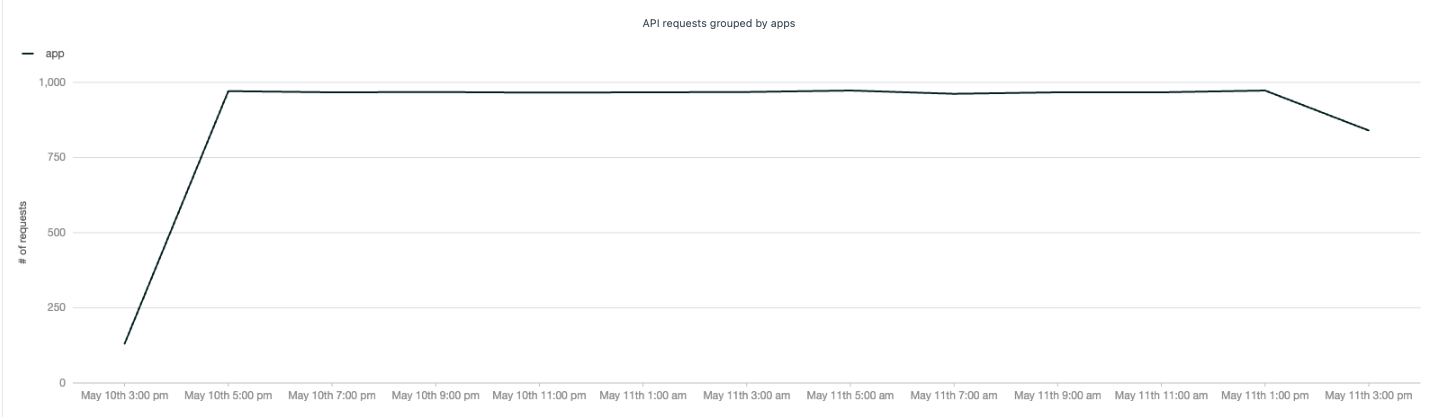Screen dimensions: 1435x417
Task: Select the line's starting data point at May 10th 3:00 pm
Action: 125,343
